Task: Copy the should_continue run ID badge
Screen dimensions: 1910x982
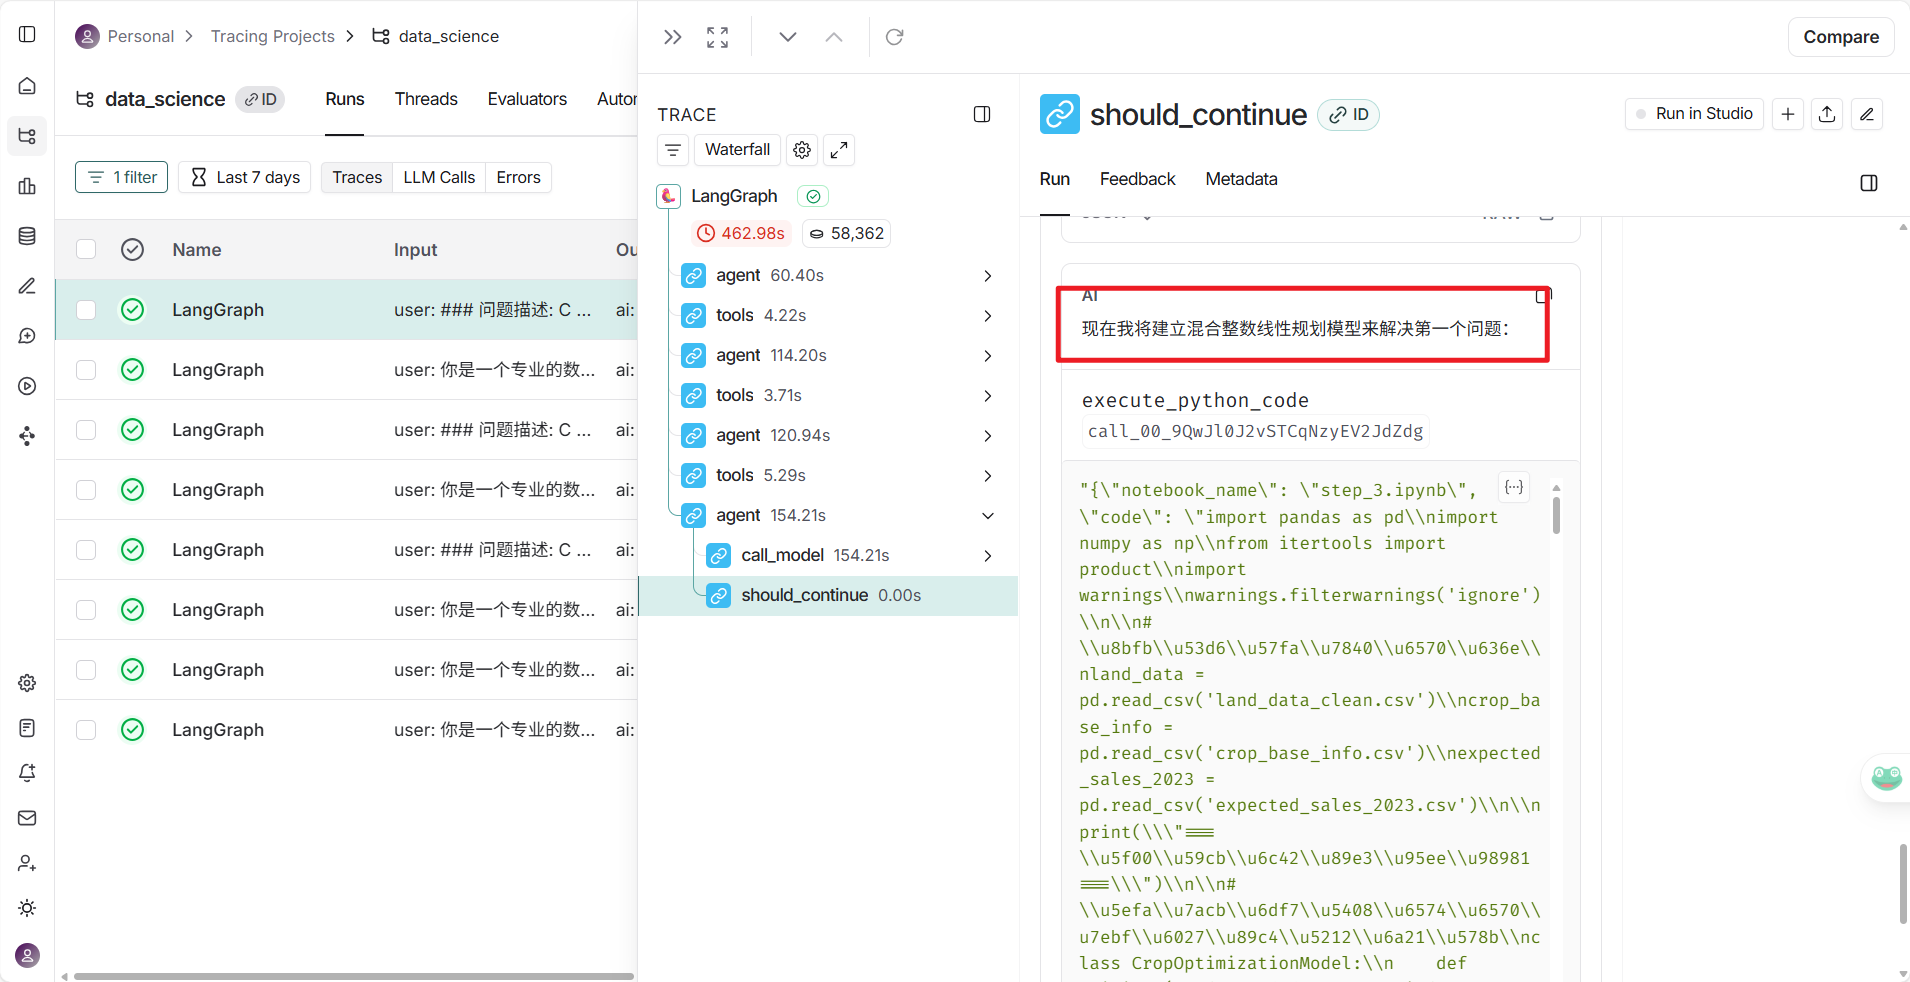Action: 1349,115
